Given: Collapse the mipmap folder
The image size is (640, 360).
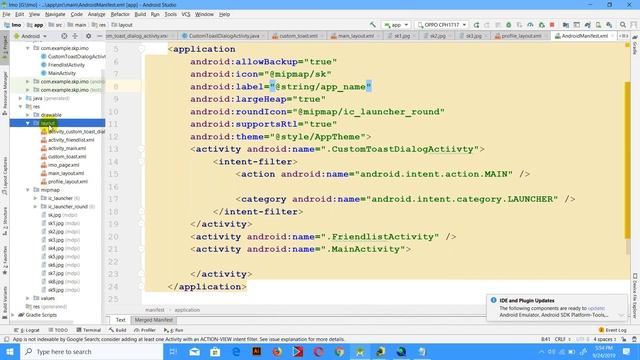Looking at the screenshot, I should pyautogui.click(x=28, y=190).
